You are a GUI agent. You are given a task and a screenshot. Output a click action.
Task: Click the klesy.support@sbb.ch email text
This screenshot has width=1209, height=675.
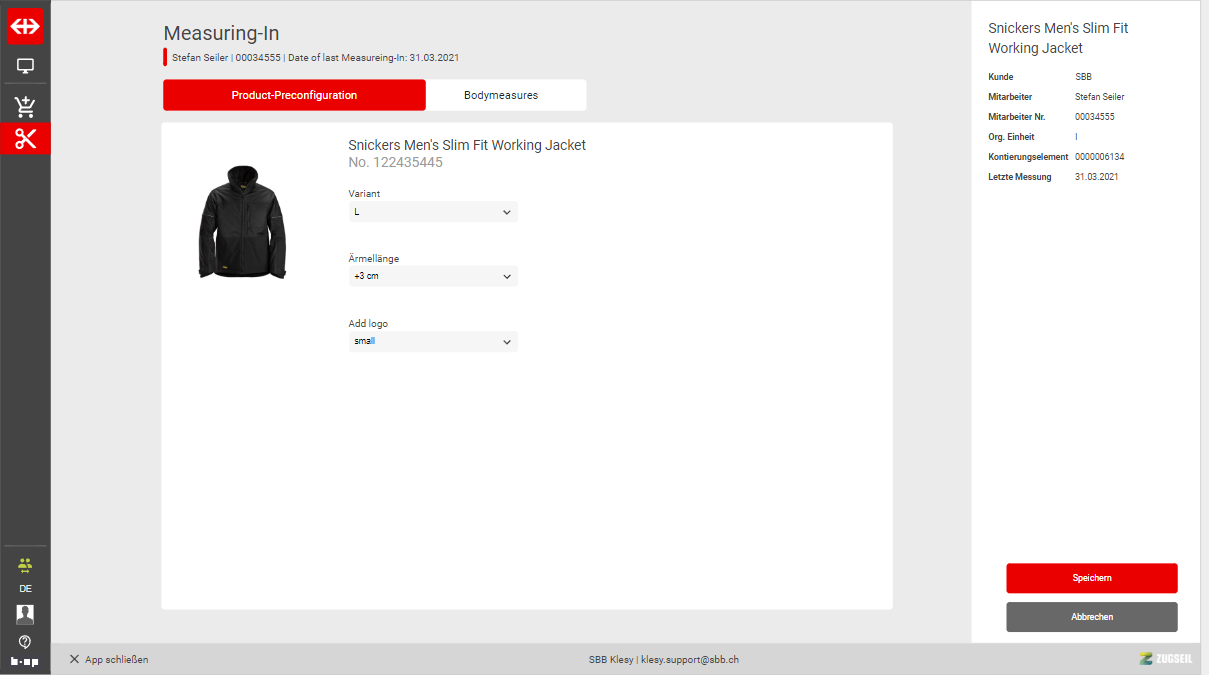click(x=689, y=660)
